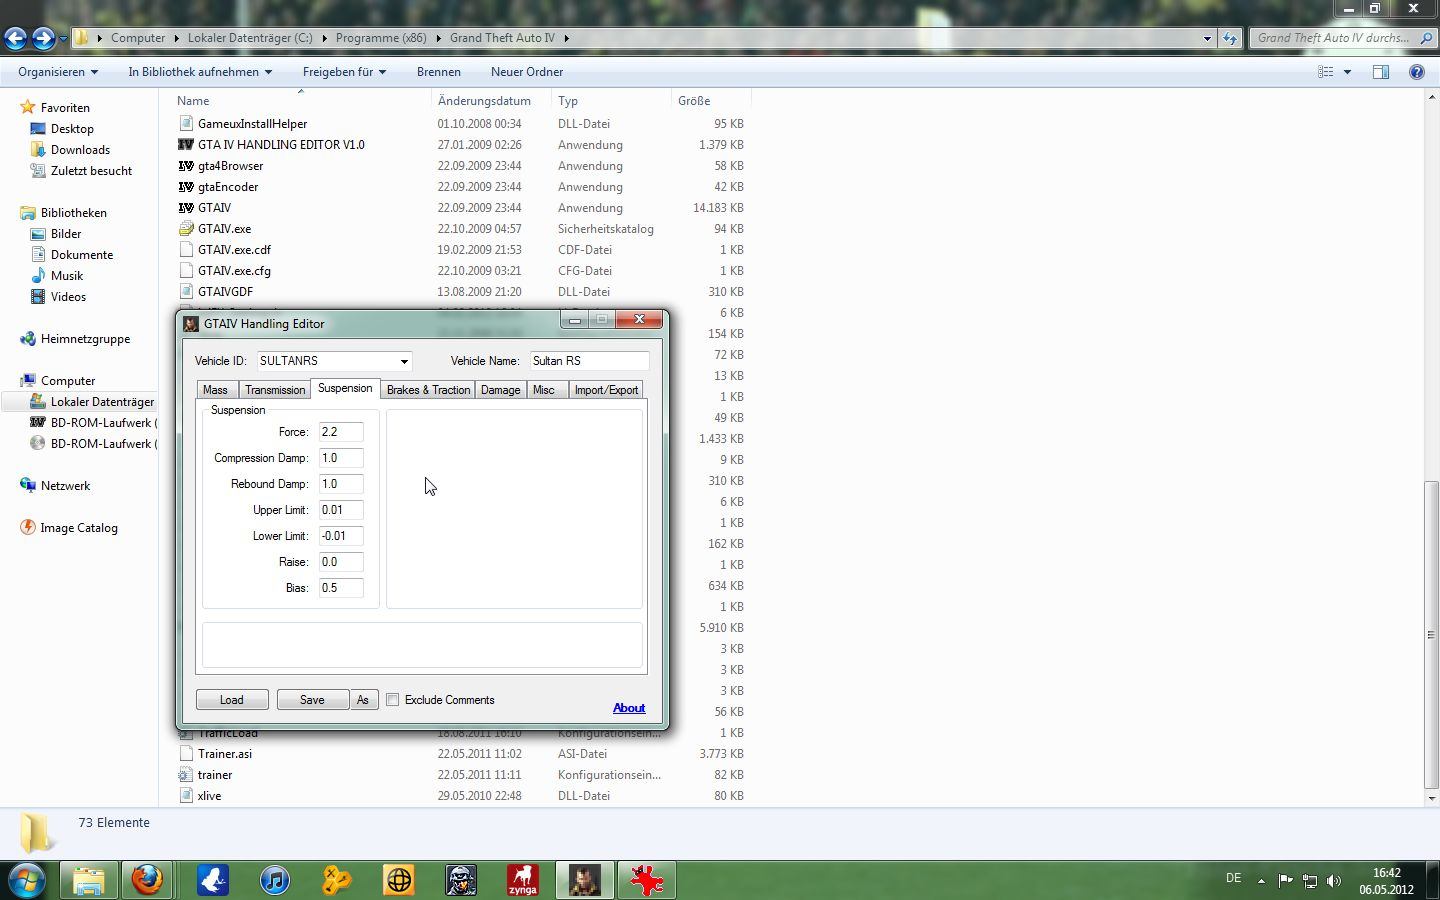Open the red splat taskbar icon

coord(646,880)
